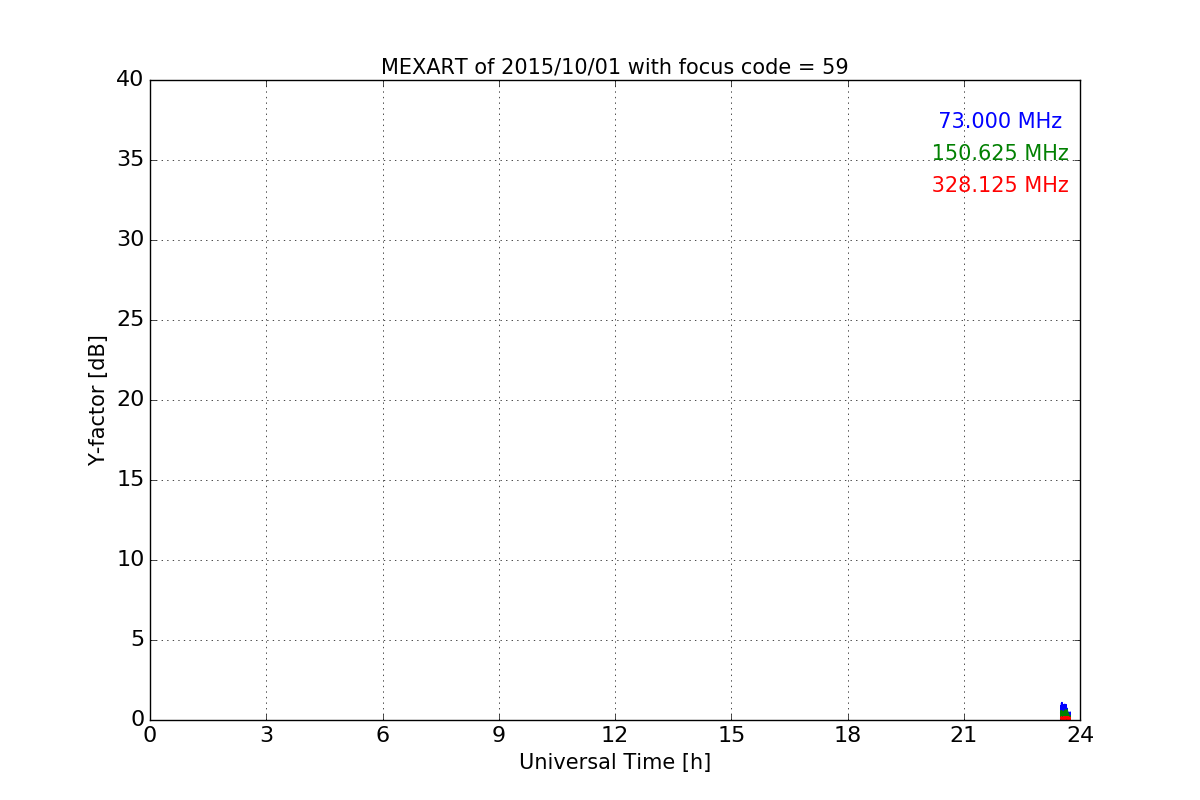Image resolution: width=1200 pixels, height=800 pixels.
Task: Click the y-axis tick label 15
Action: pyautogui.click(x=130, y=479)
